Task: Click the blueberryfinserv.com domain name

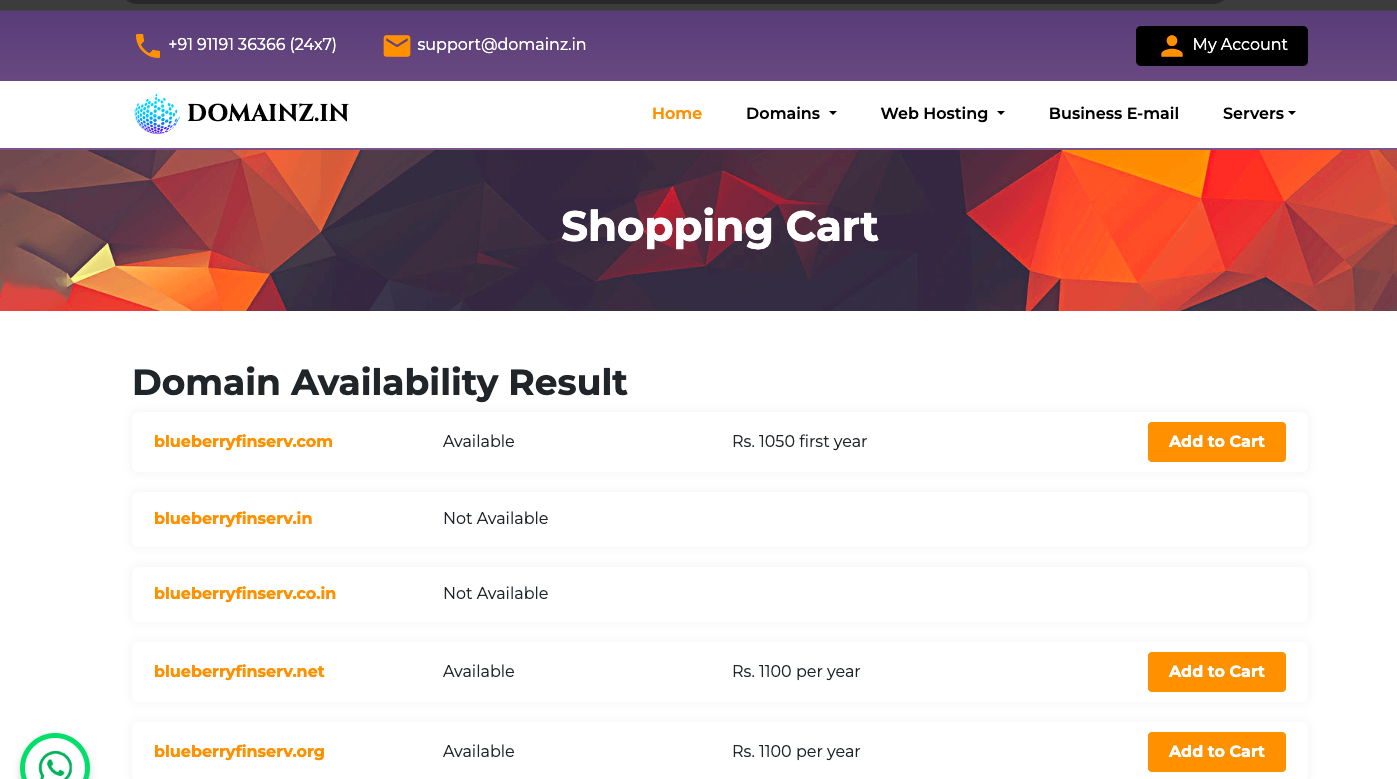Action: [243, 441]
